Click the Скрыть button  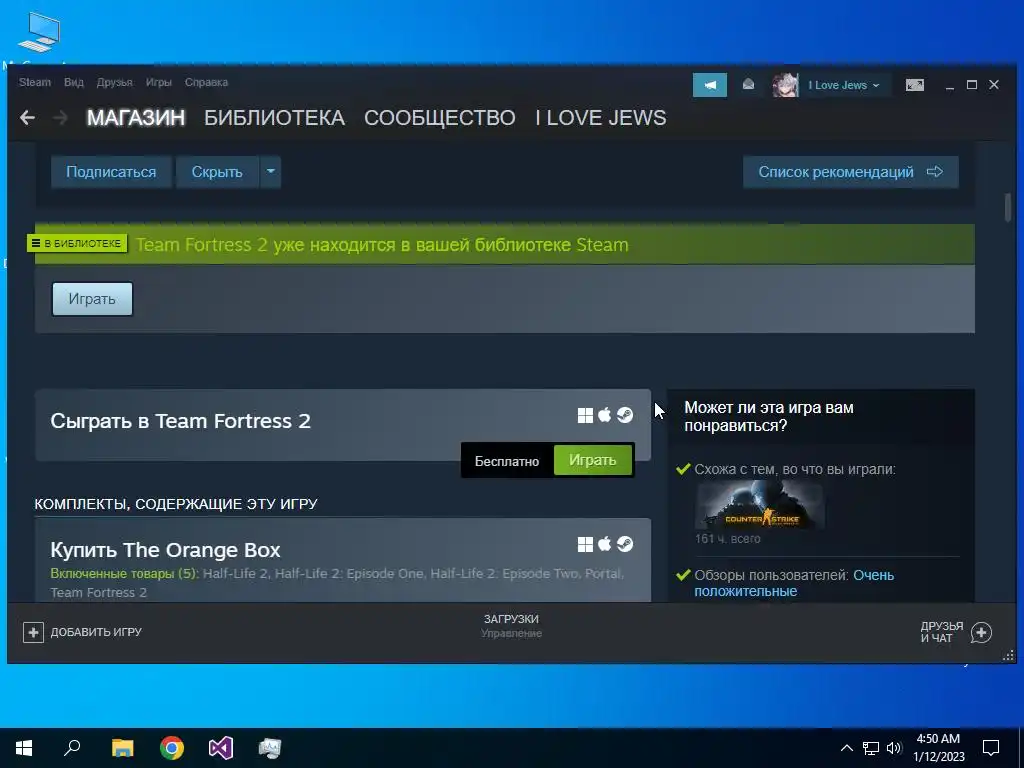(217, 172)
